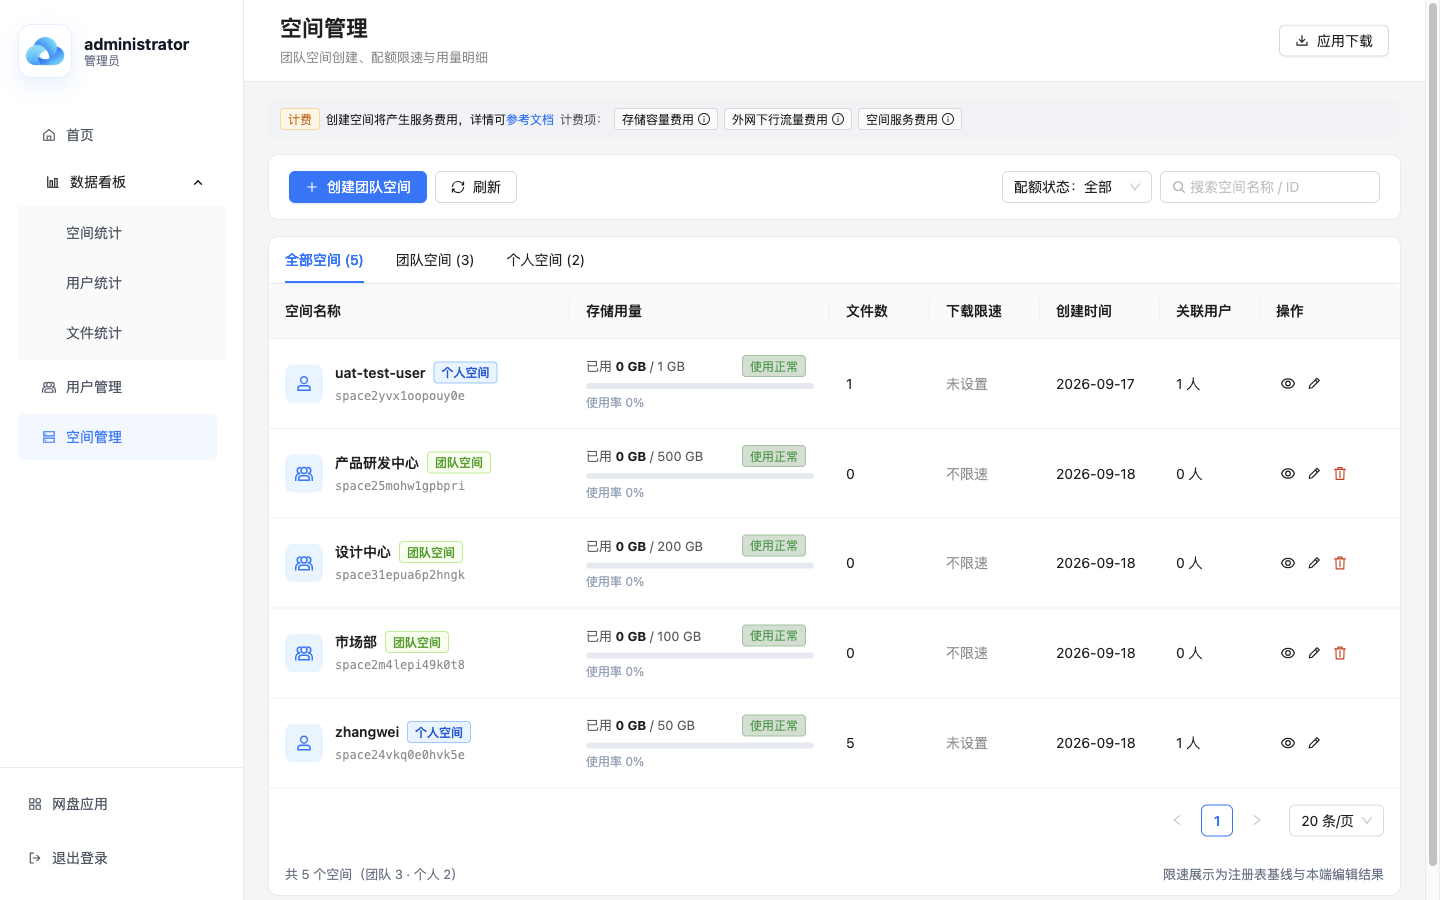Click the 使用正常 tag for 设计中心
This screenshot has width=1440, height=900.
(x=774, y=546)
